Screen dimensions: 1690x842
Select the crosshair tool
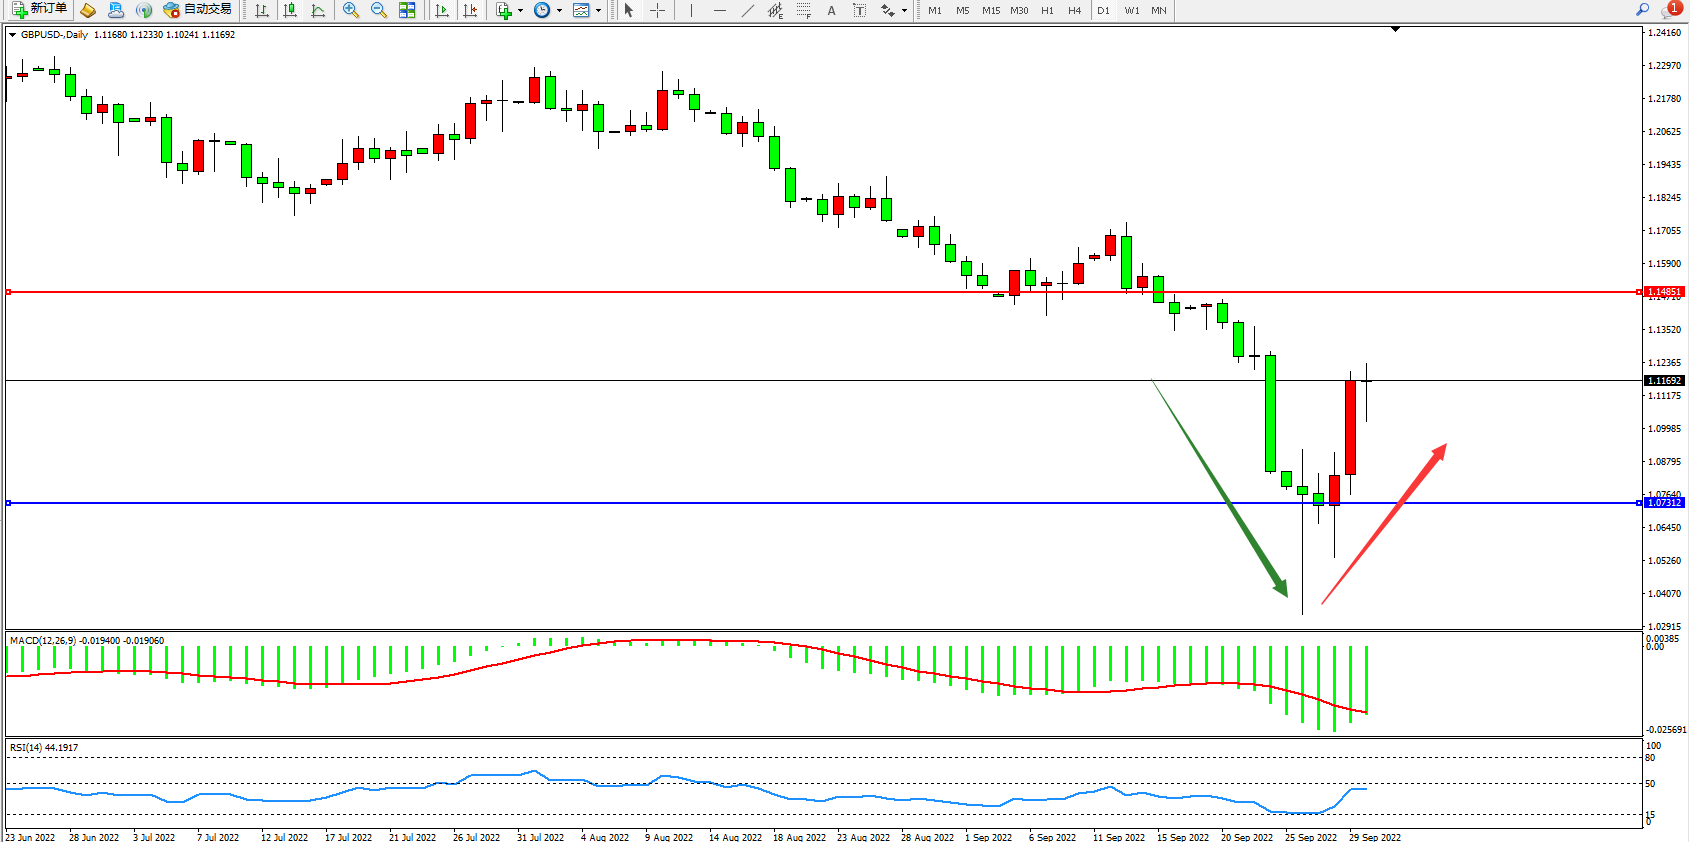click(657, 10)
